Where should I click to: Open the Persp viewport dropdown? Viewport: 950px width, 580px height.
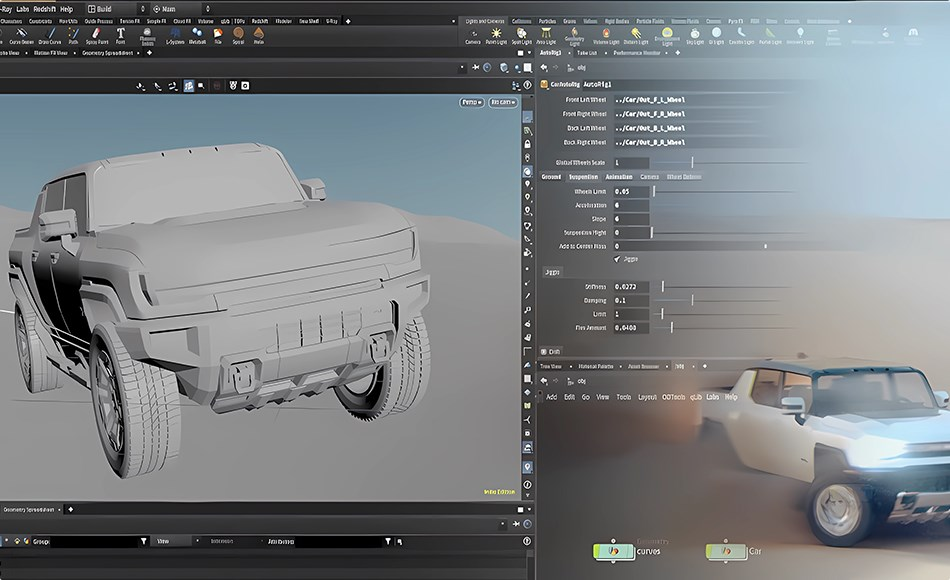coord(471,102)
